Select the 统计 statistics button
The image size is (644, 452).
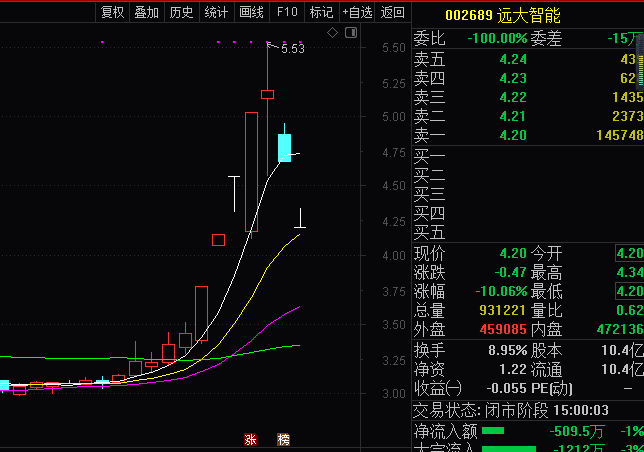tap(216, 12)
